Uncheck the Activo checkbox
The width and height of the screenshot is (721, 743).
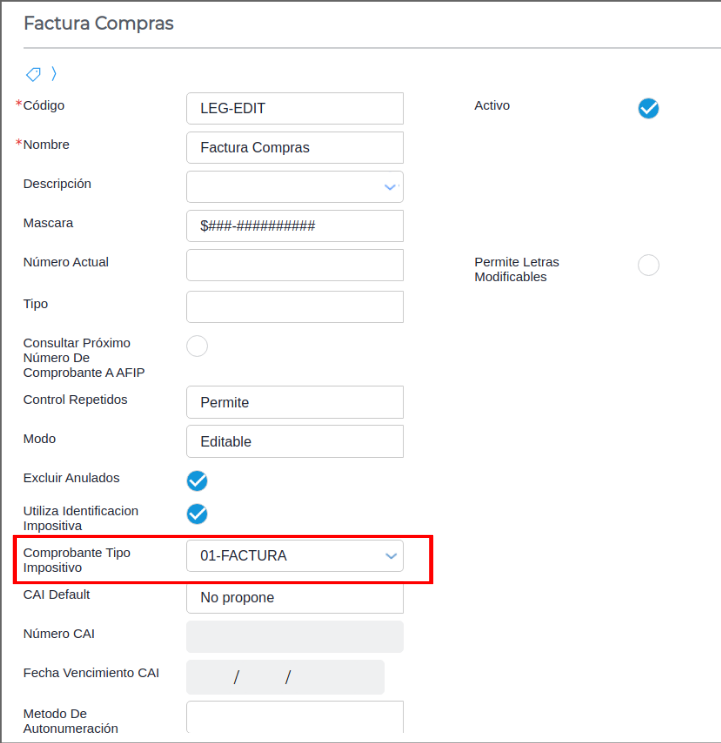pyautogui.click(x=648, y=108)
